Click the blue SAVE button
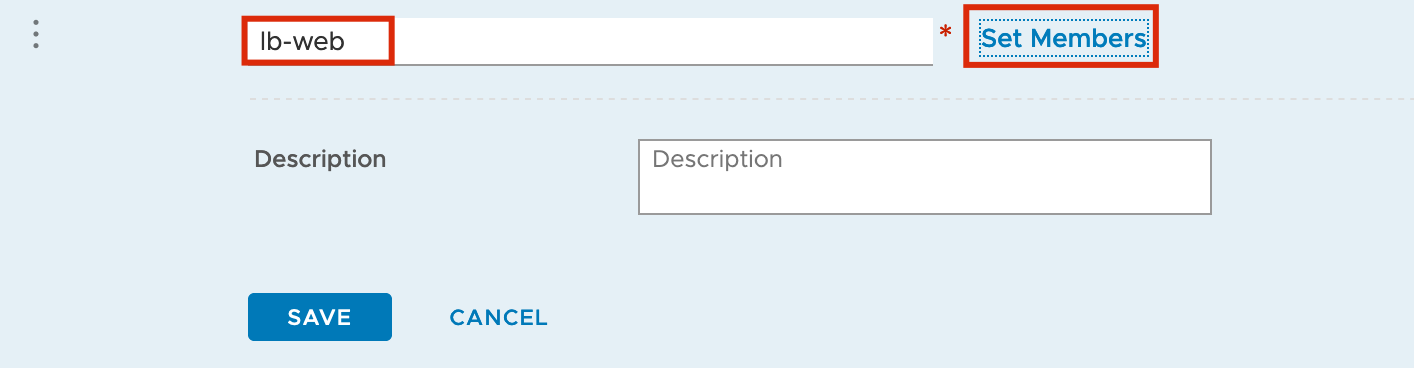The width and height of the screenshot is (1414, 368). [x=320, y=317]
